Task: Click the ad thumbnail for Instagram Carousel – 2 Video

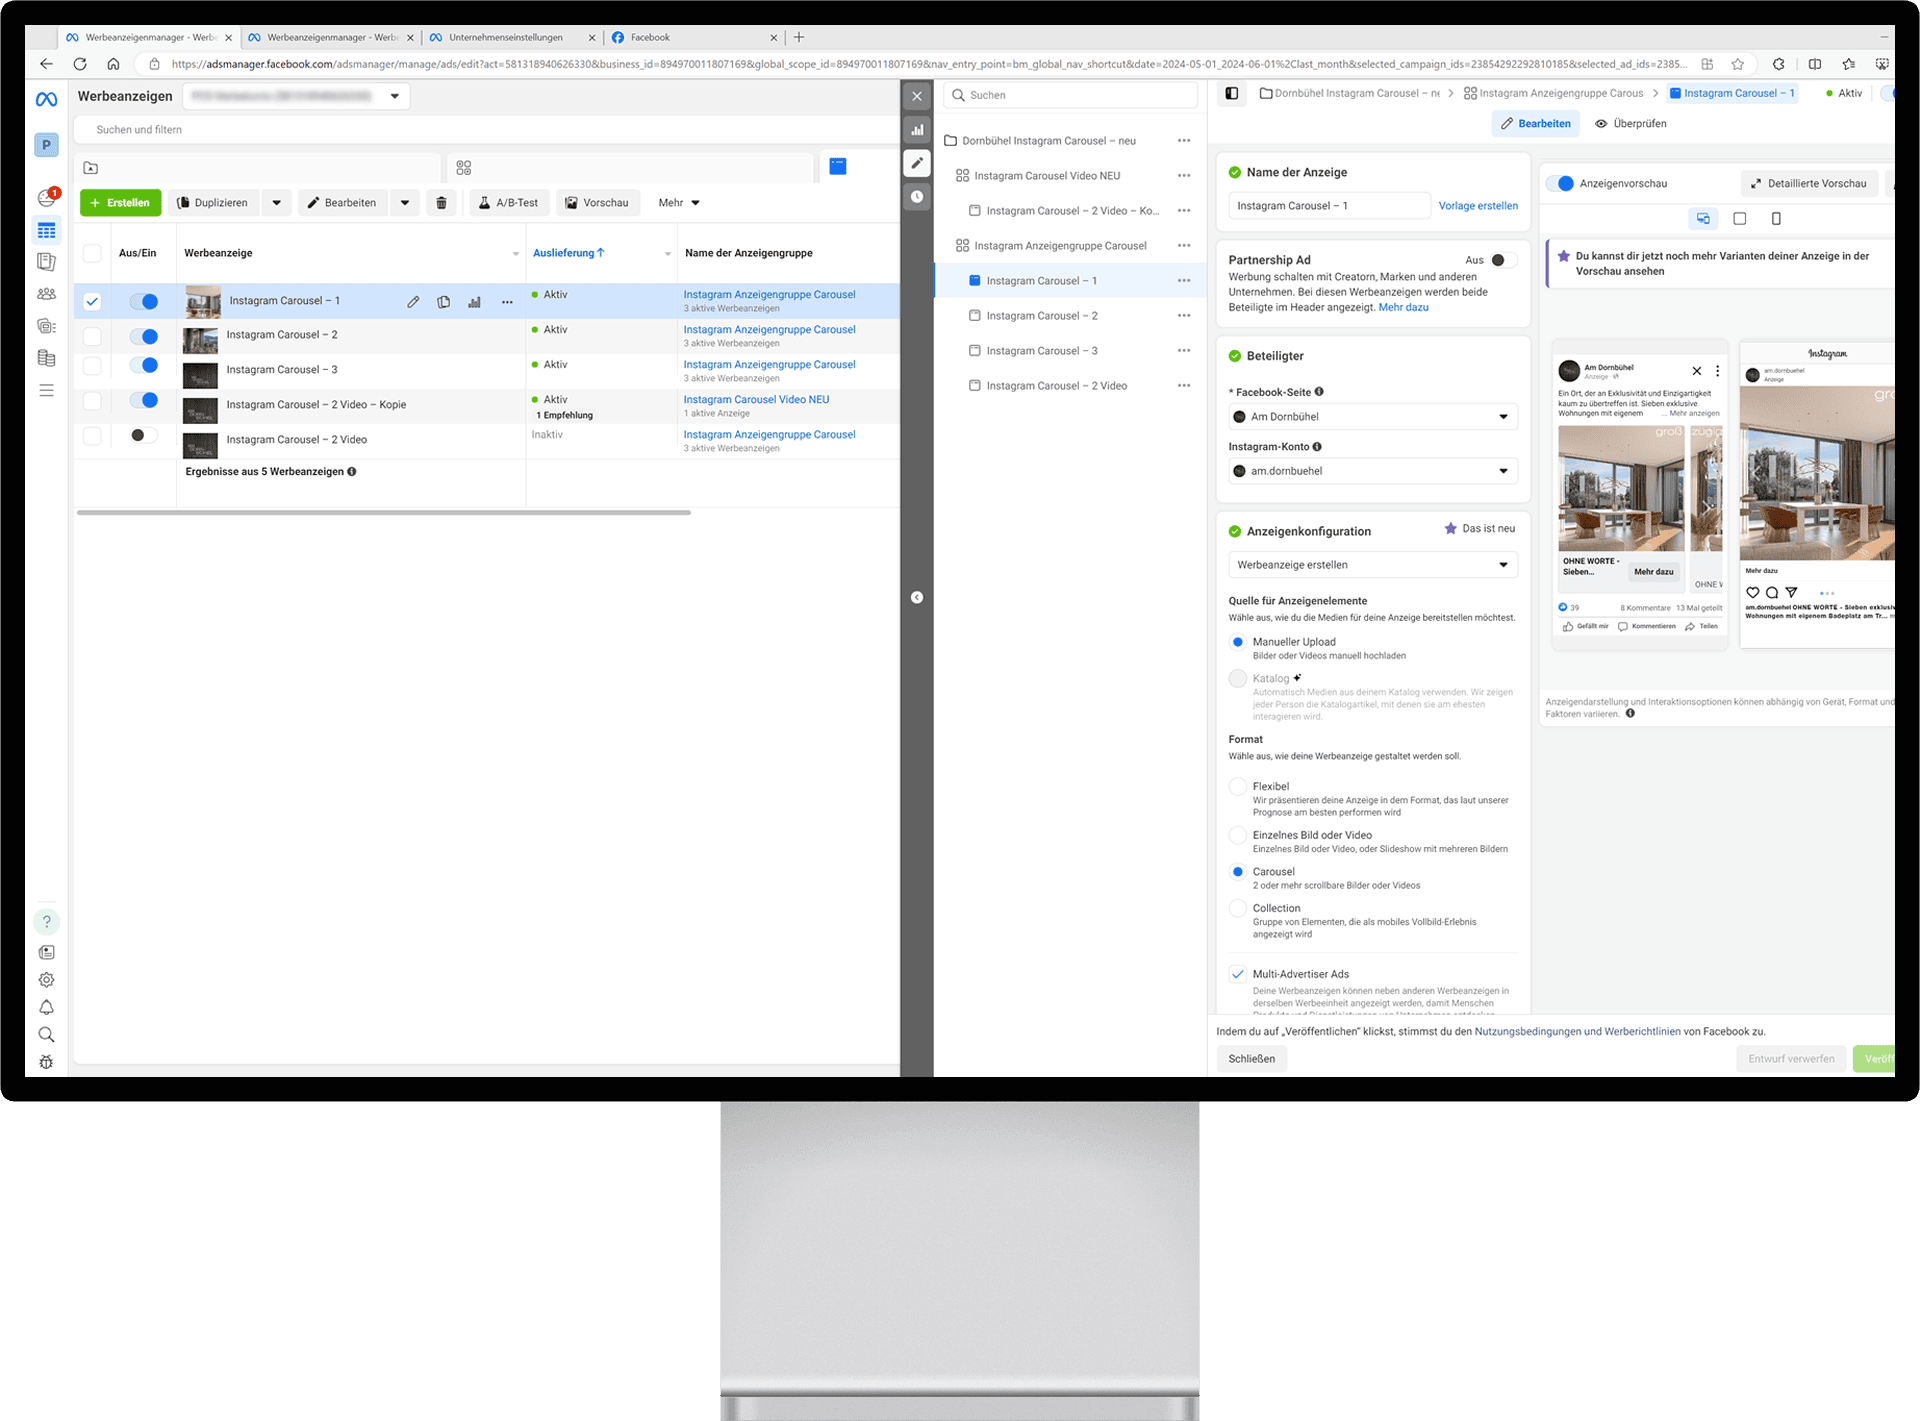Action: (200, 439)
